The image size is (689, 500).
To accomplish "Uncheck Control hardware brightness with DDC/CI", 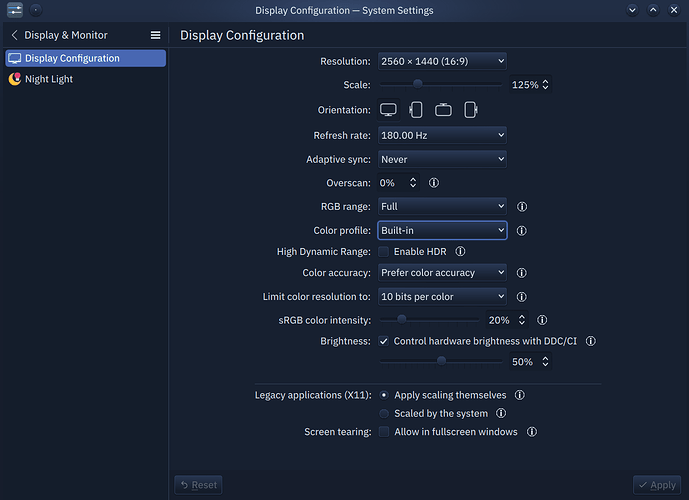I will coord(384,341).
